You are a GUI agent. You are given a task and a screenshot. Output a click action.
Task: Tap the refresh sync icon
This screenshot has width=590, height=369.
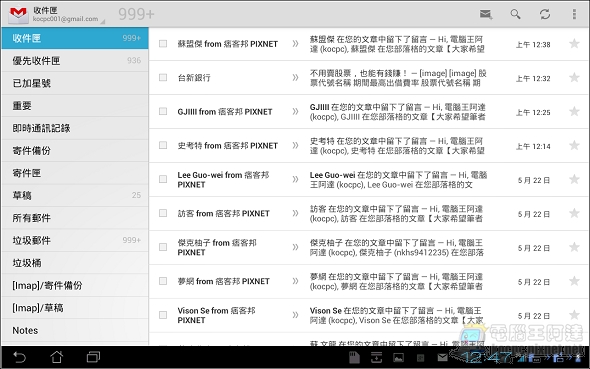(x=544, y=14)
